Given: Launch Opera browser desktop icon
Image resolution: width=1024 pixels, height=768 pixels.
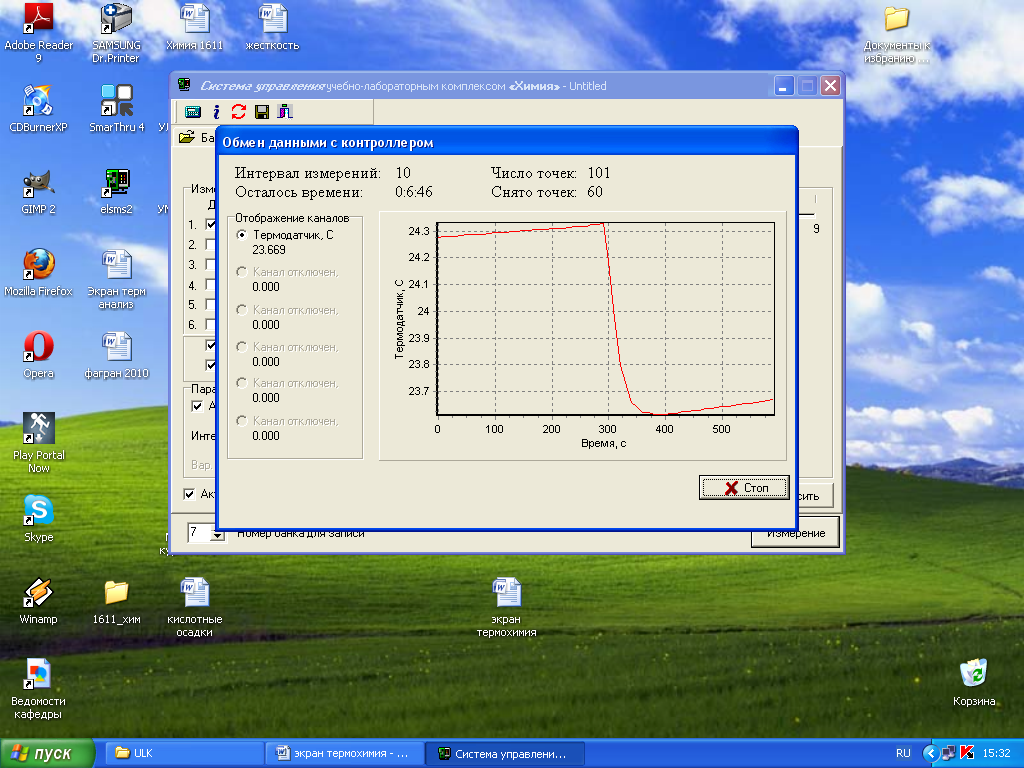Looking at the screenshot, I should (38, 355).
